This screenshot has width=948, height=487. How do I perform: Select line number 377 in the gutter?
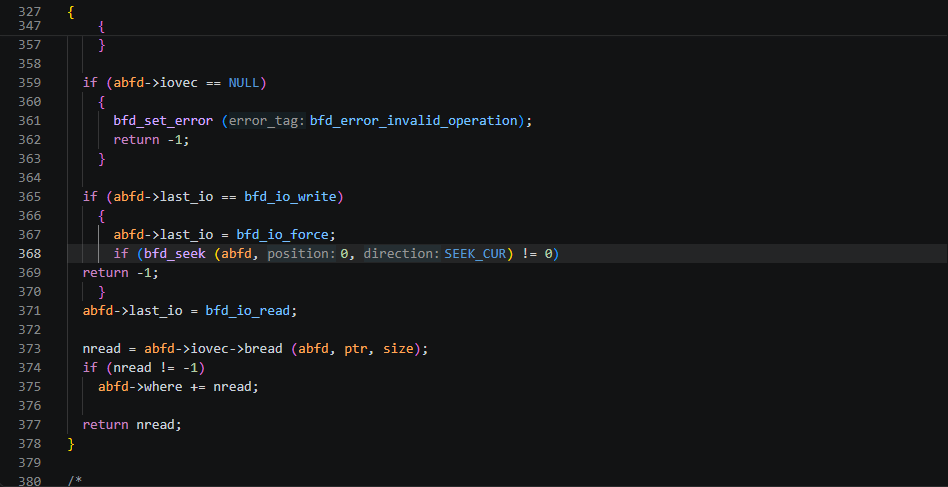[30, 425]
